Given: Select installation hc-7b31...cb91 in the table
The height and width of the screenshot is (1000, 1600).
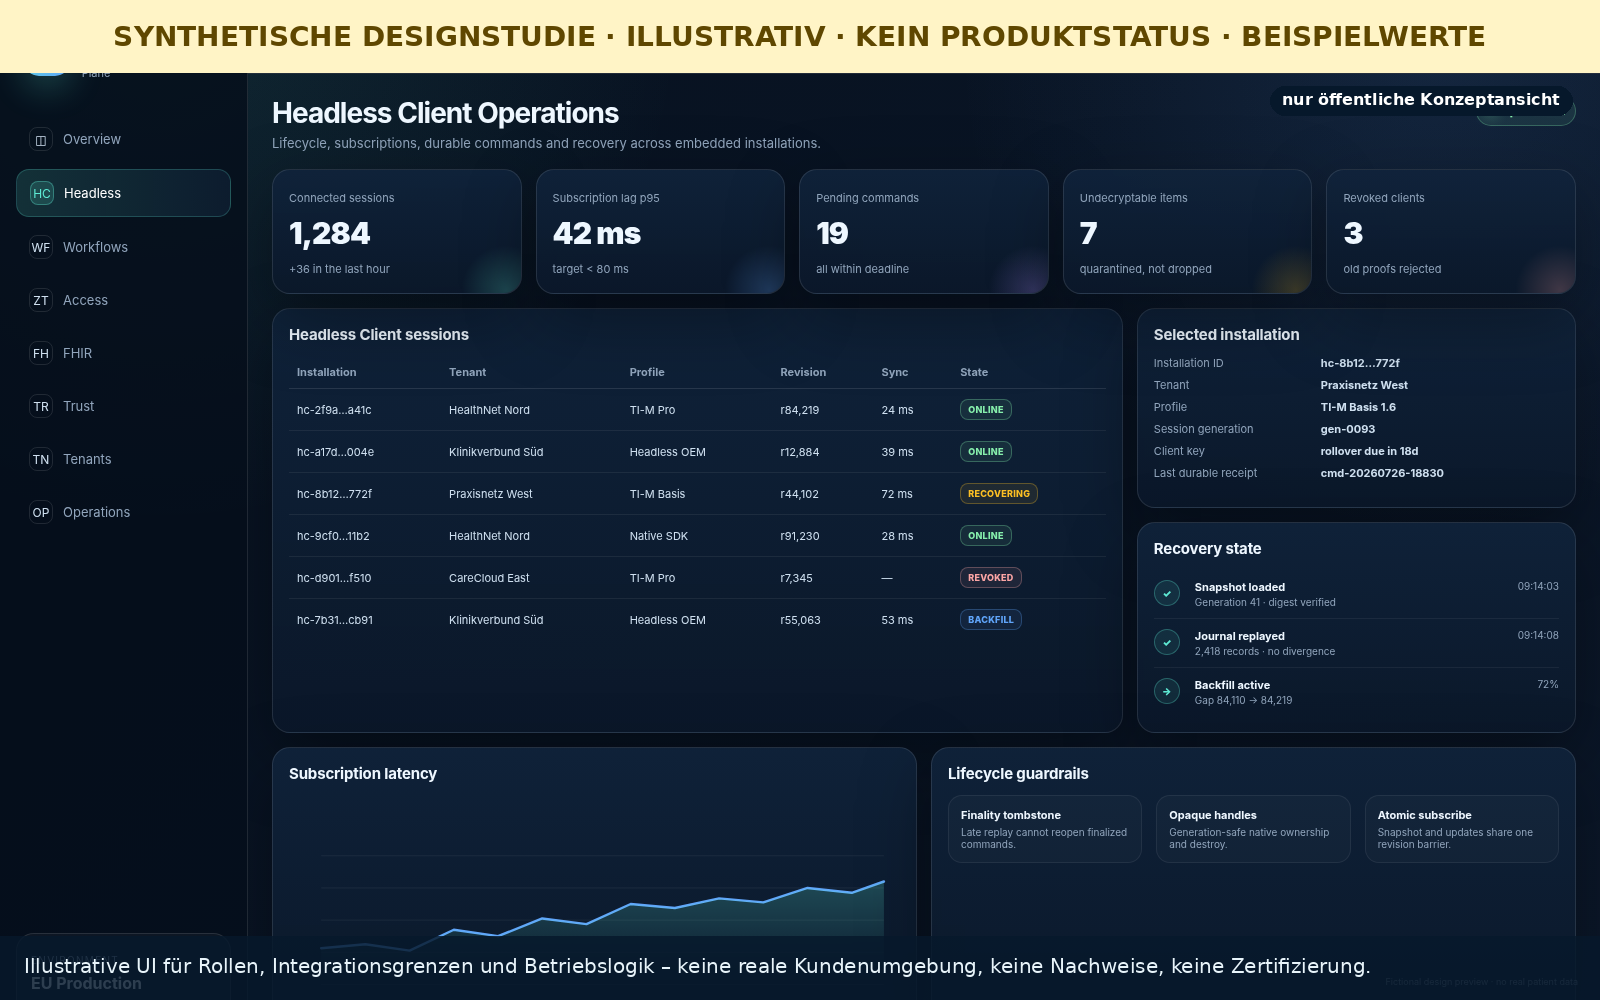Looking at the screenshot, I should click(335, 620).
